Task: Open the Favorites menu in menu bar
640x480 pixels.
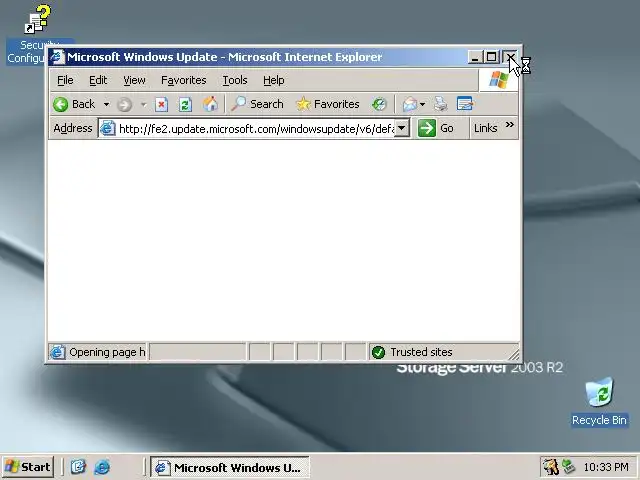Action: pyautogui.click(x=184, y=80)
